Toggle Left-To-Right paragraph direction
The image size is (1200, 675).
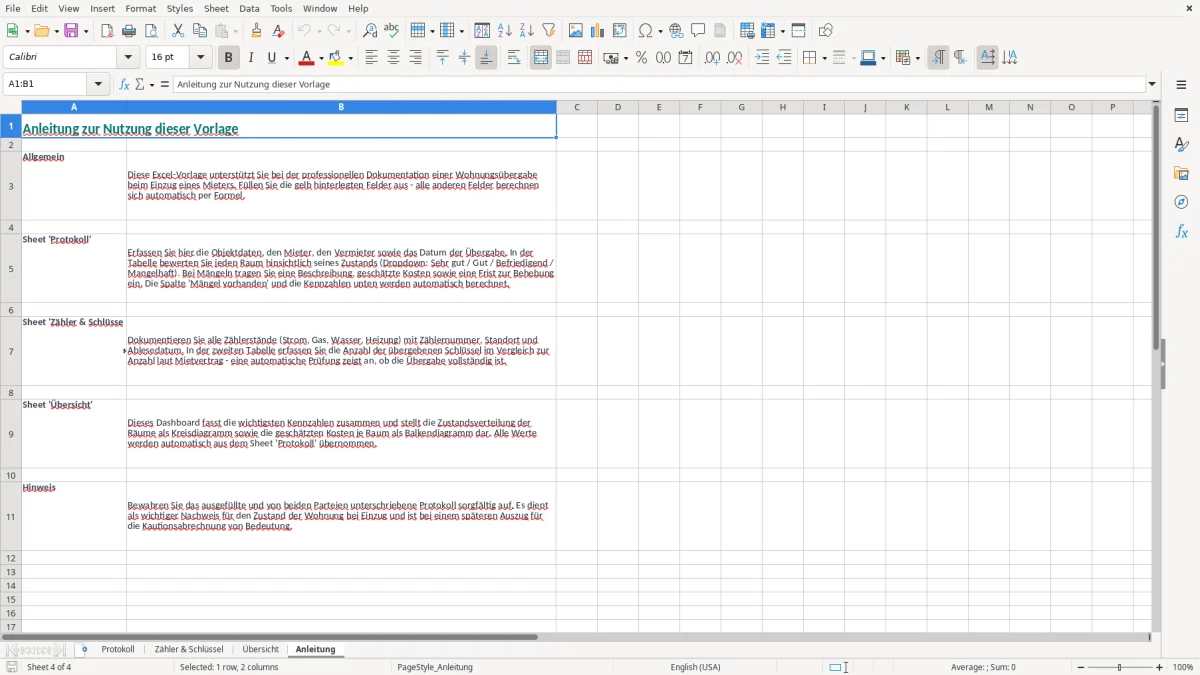[x=938, y=58]
